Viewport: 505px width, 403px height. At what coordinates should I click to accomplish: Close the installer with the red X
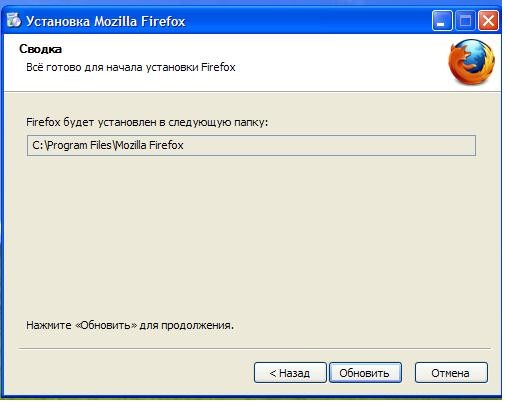[488, 21]
